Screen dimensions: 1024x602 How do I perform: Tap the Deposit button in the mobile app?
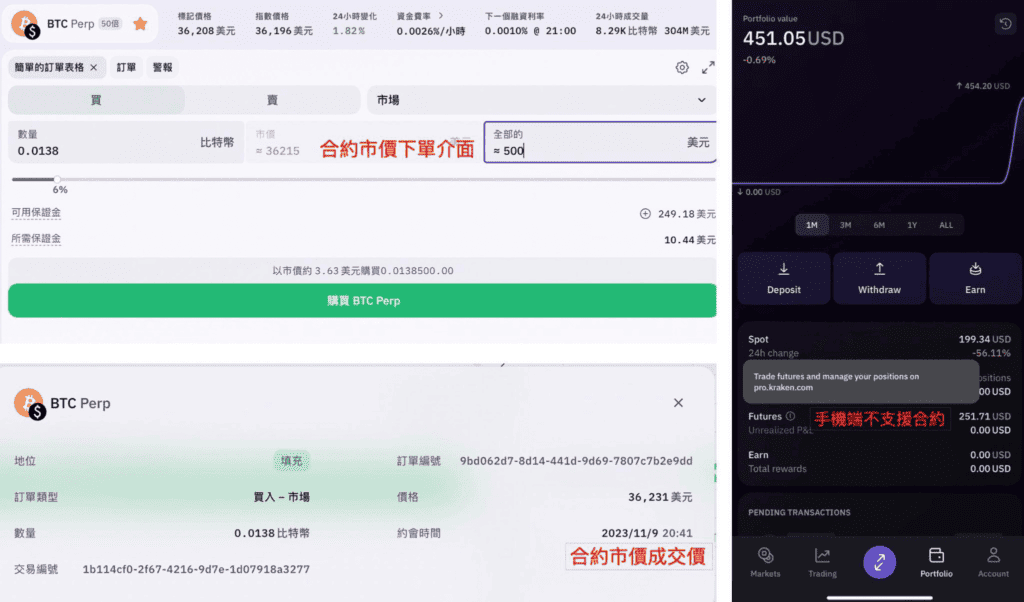click(784, 278)
